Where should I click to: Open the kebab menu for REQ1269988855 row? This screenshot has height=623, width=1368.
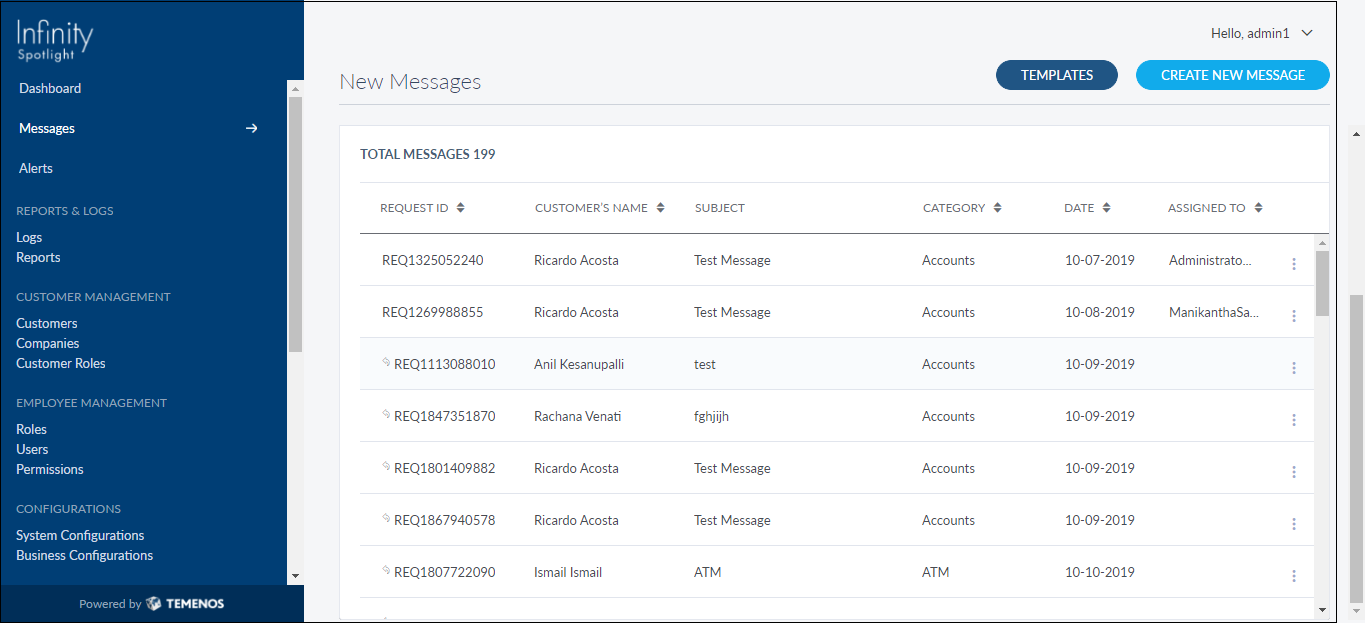pyautogui.click(x=1293, y=316)
